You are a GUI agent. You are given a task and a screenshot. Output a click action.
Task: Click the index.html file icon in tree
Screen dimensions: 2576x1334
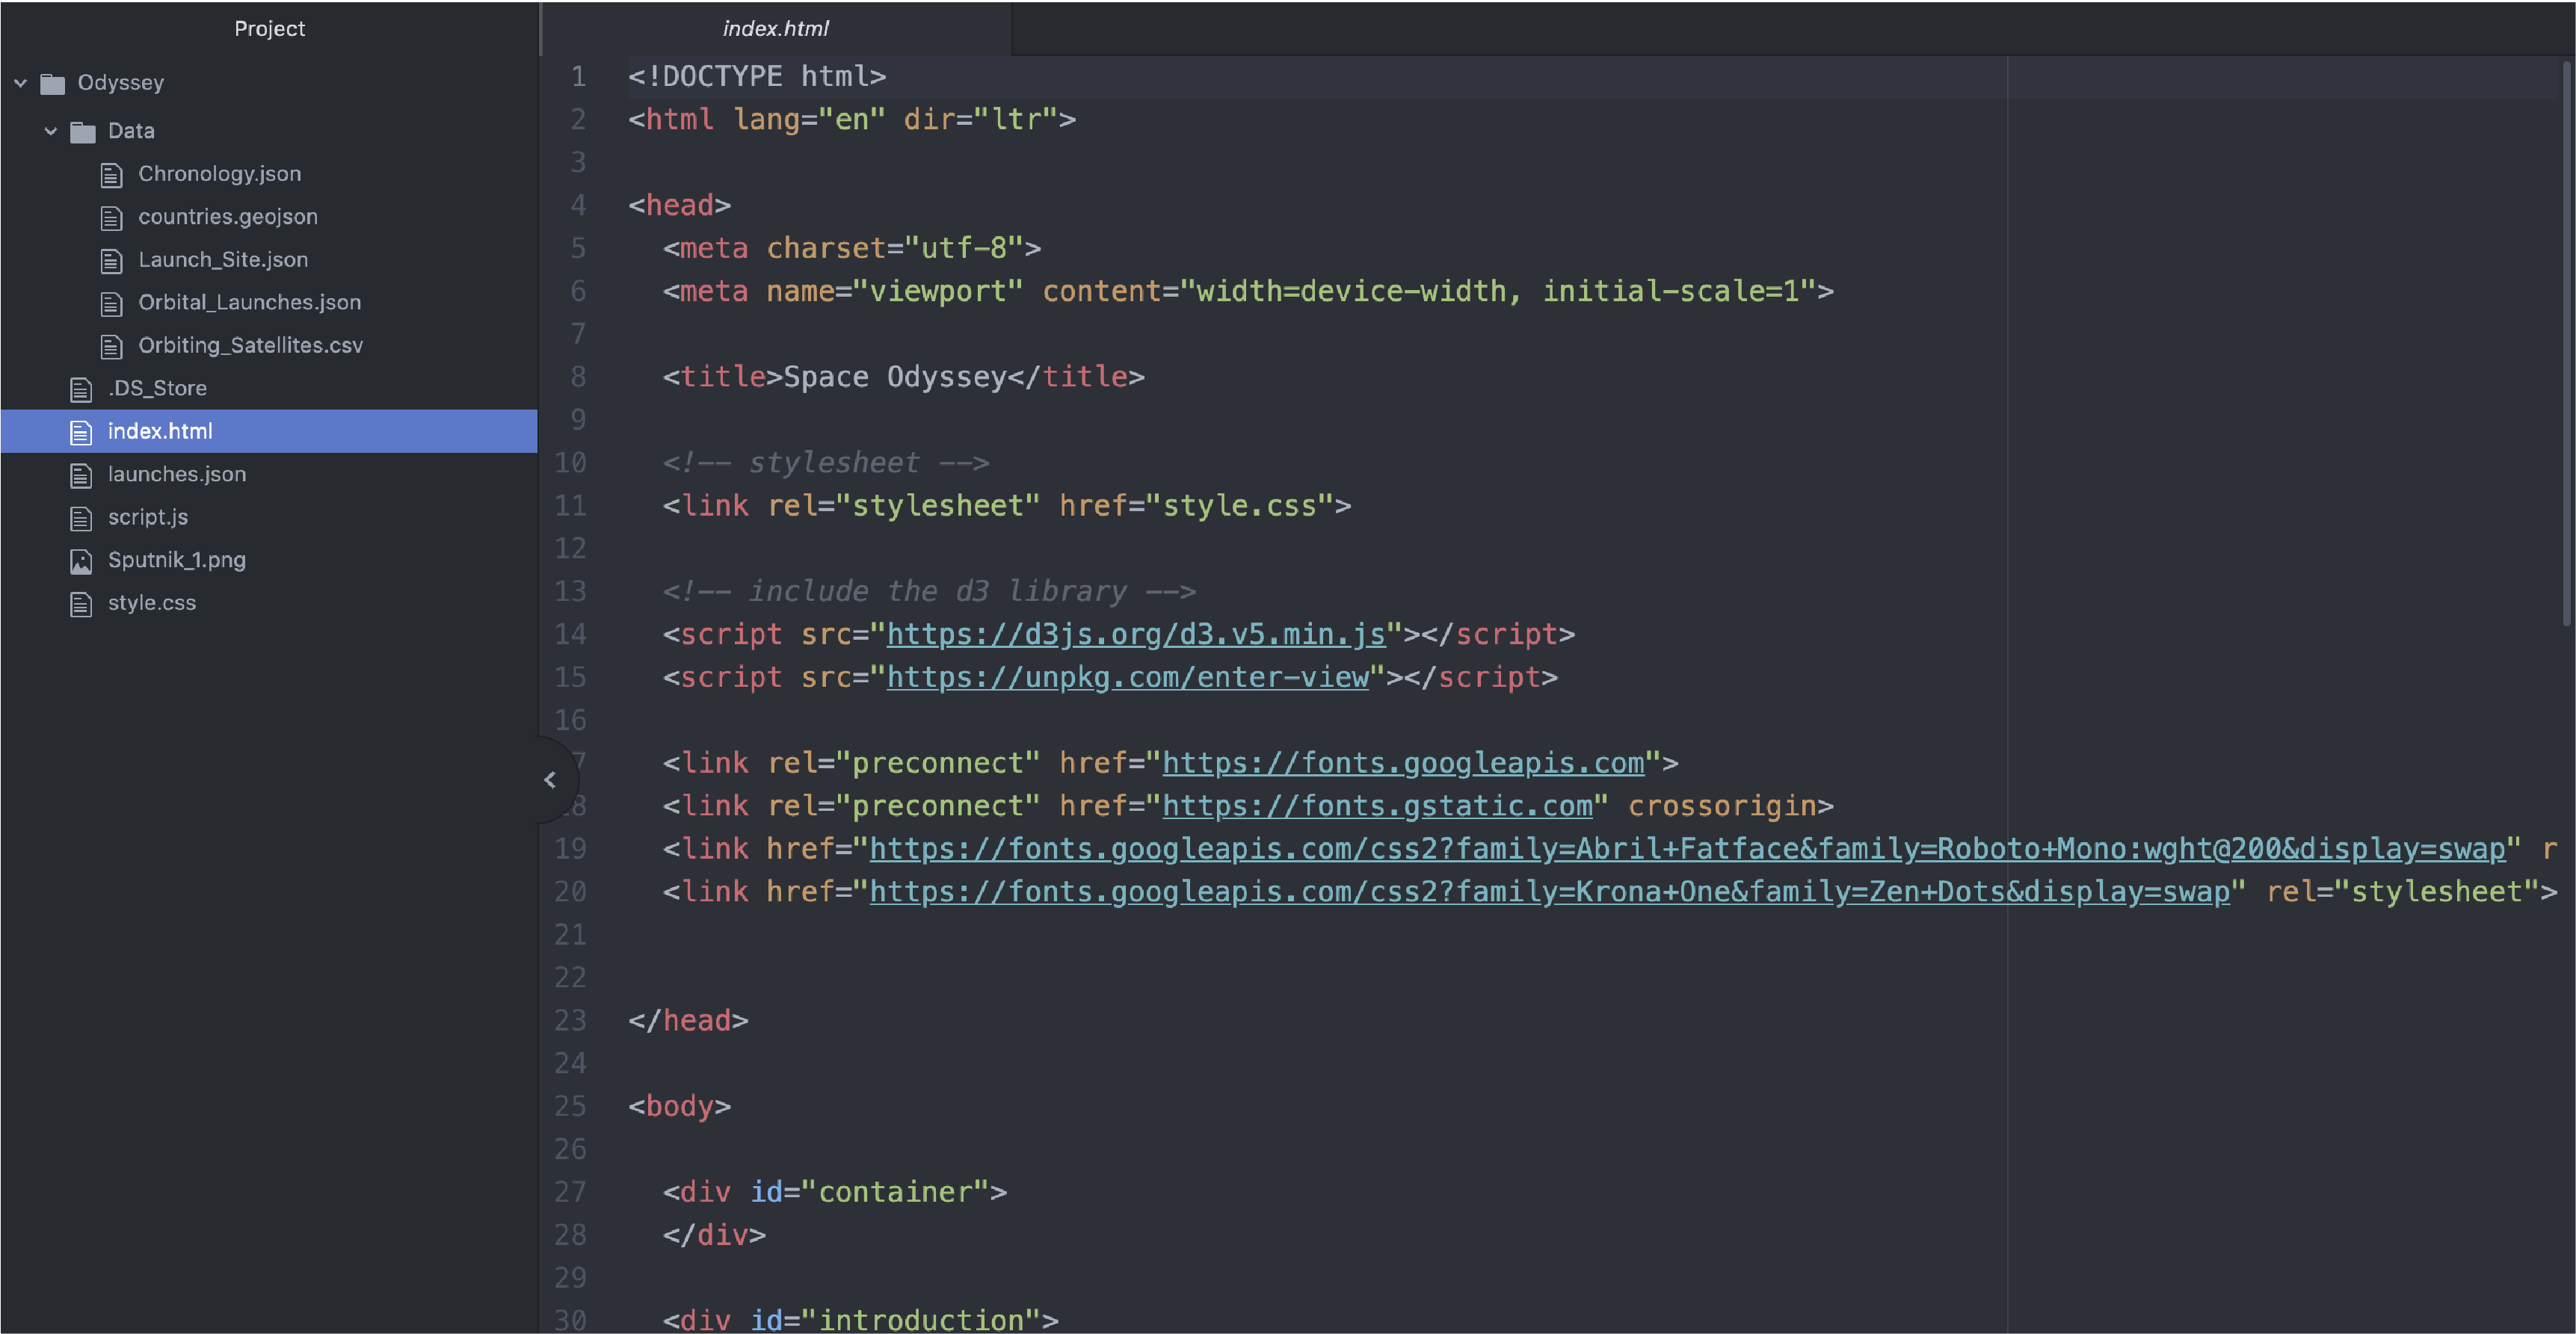82,432
